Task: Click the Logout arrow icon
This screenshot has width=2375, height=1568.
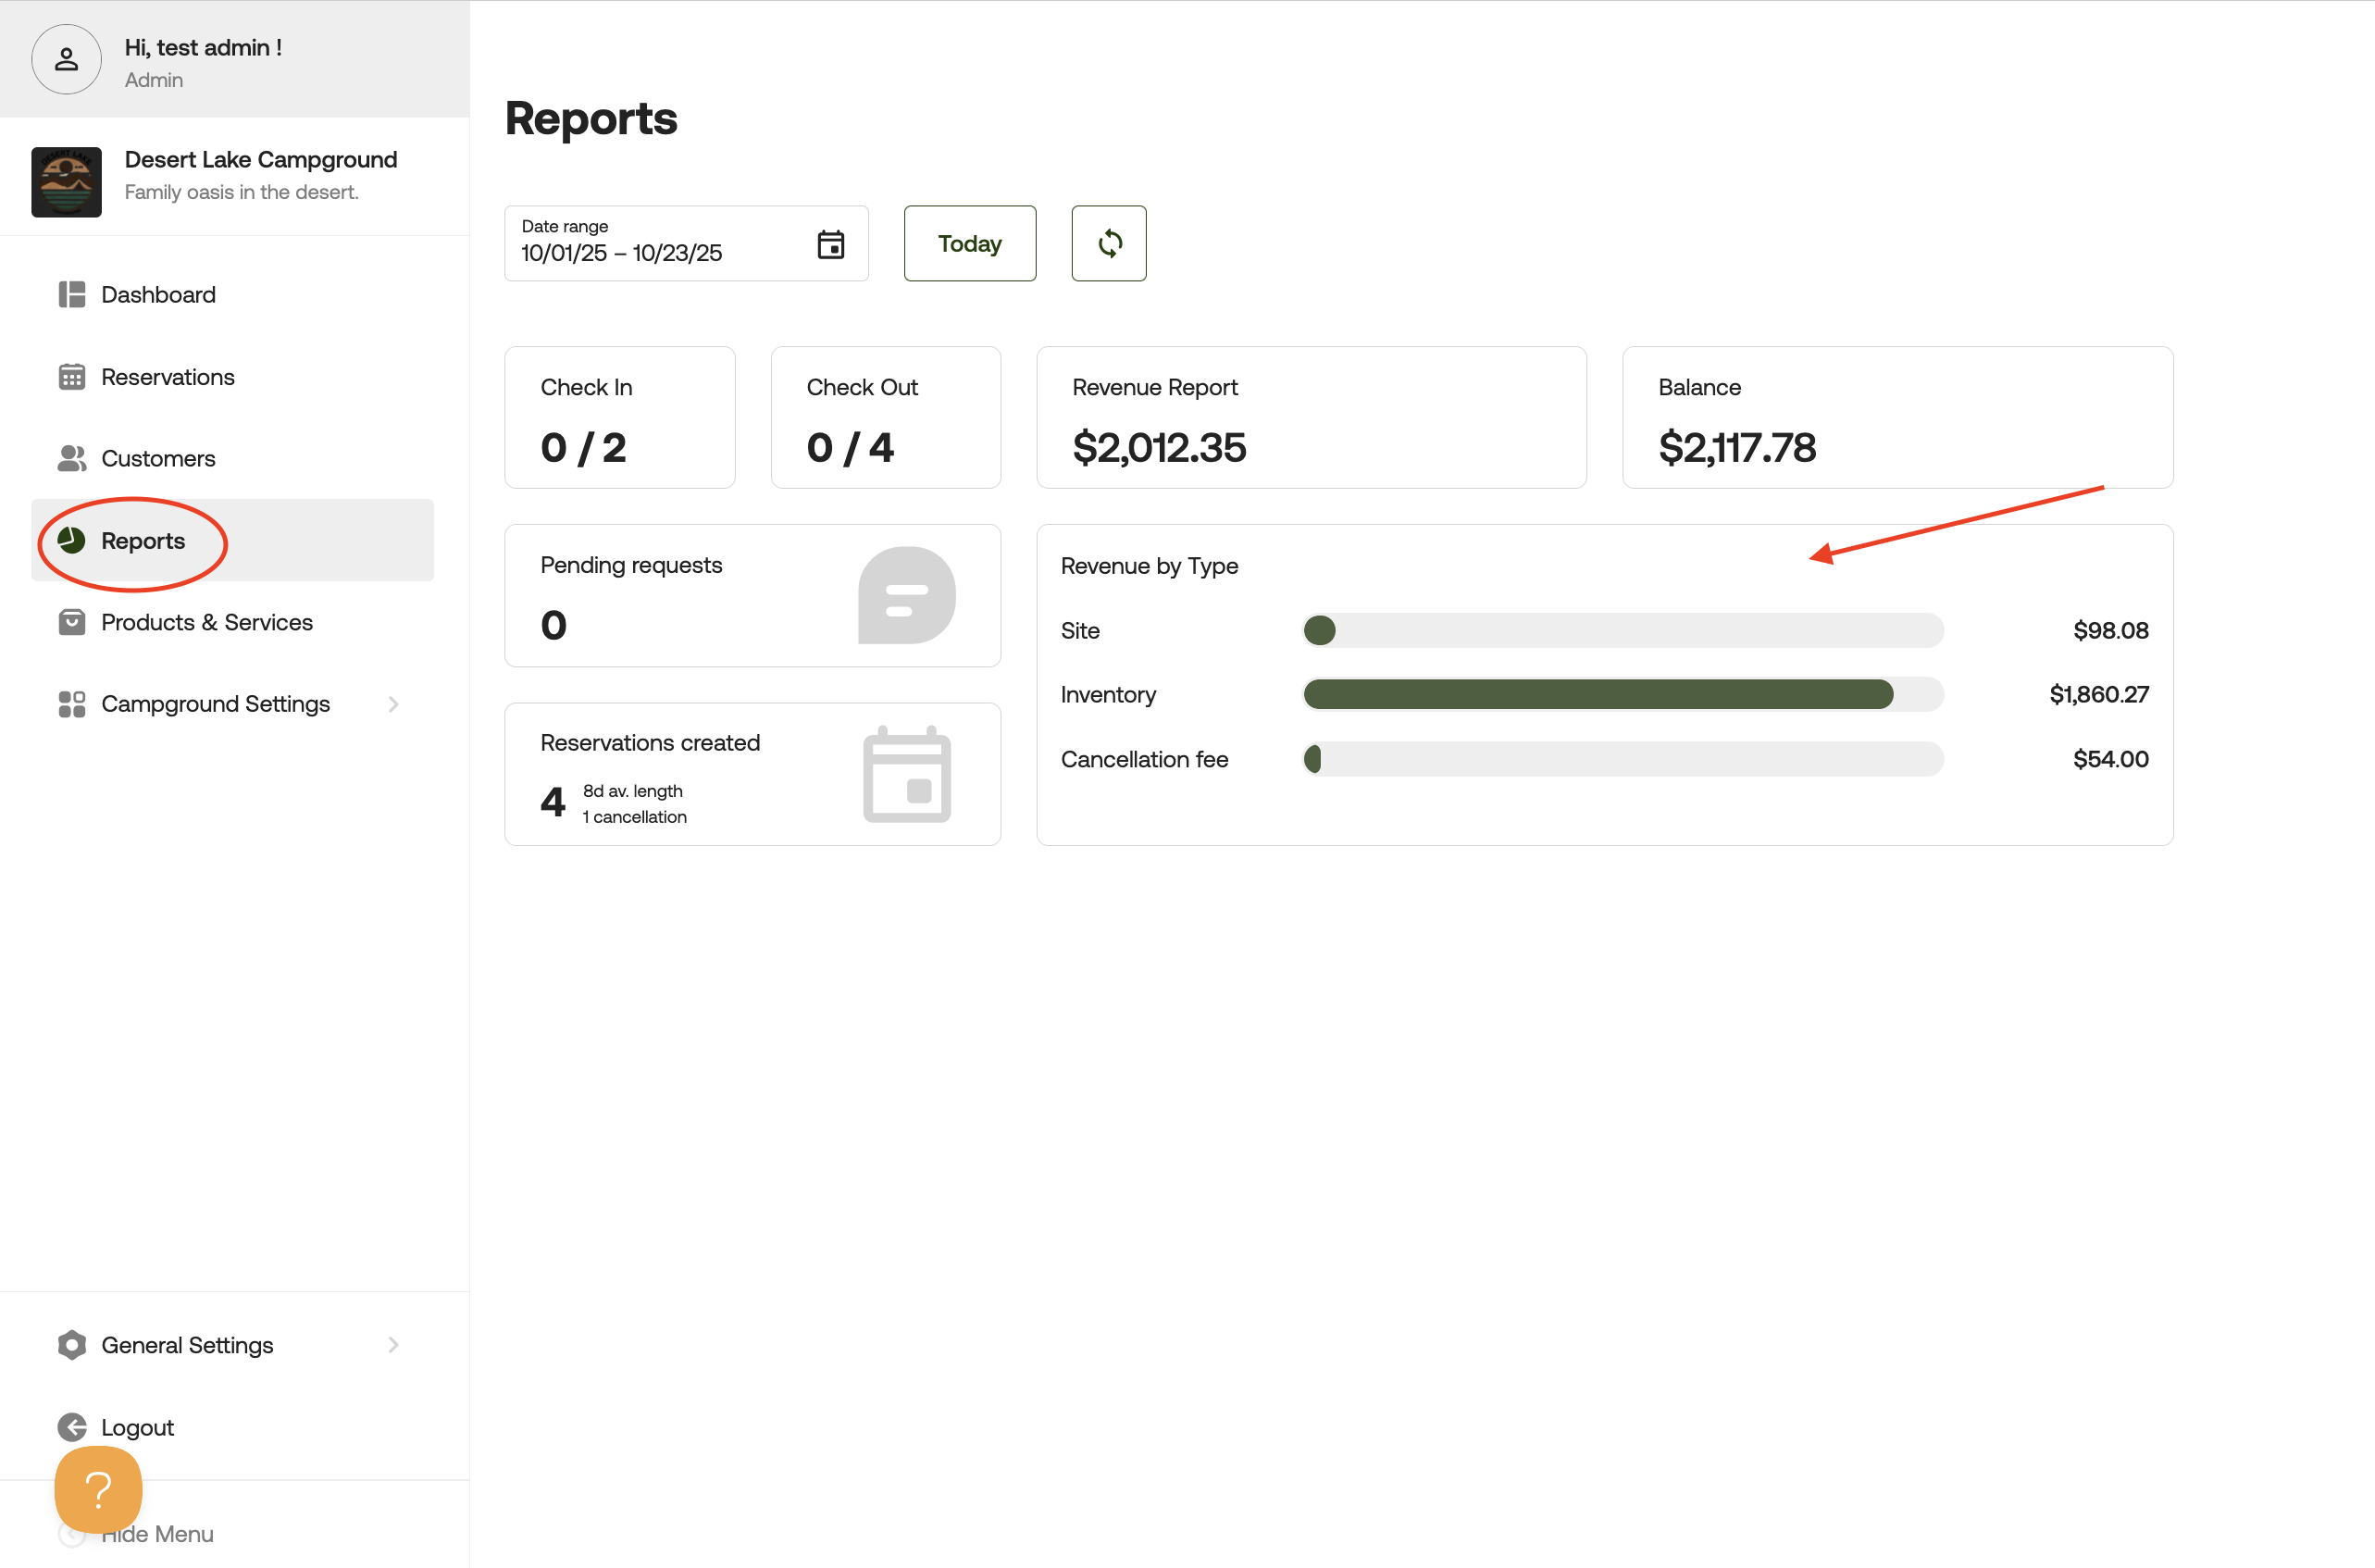Action: (71, 1427)
